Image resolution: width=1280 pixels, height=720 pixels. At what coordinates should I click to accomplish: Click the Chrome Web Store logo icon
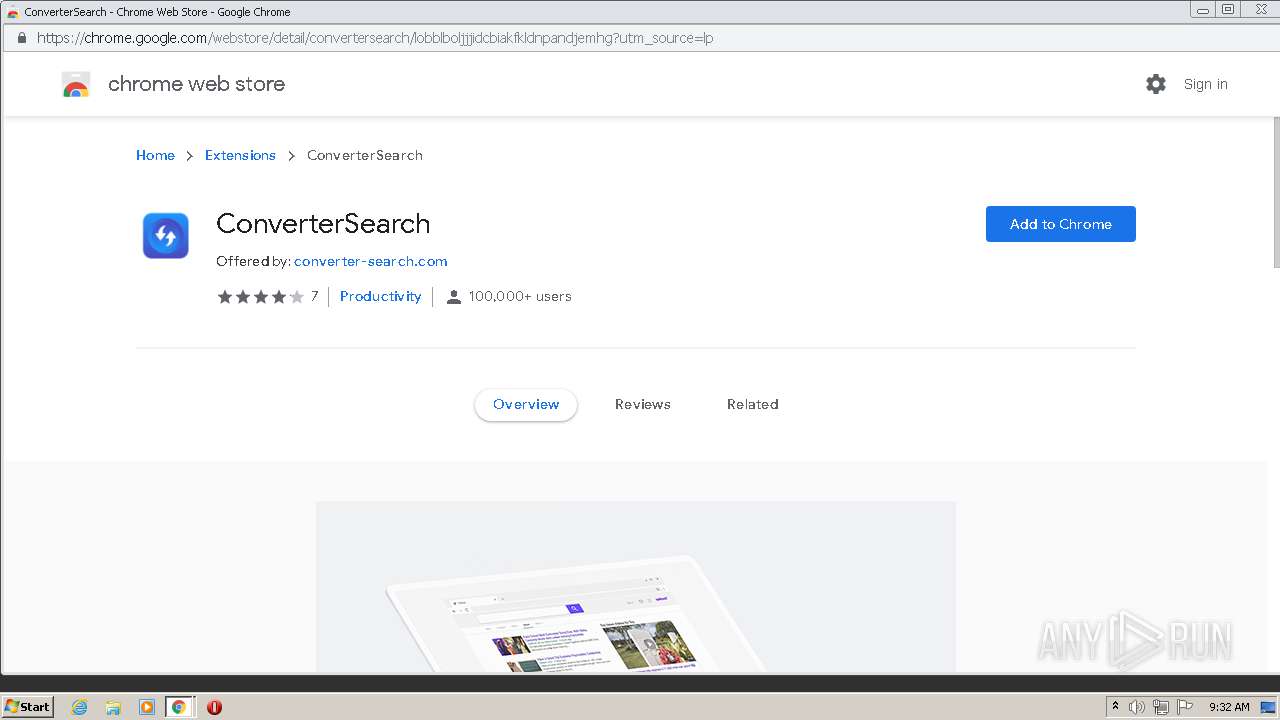pyautogui.click(x=76, y=84)
